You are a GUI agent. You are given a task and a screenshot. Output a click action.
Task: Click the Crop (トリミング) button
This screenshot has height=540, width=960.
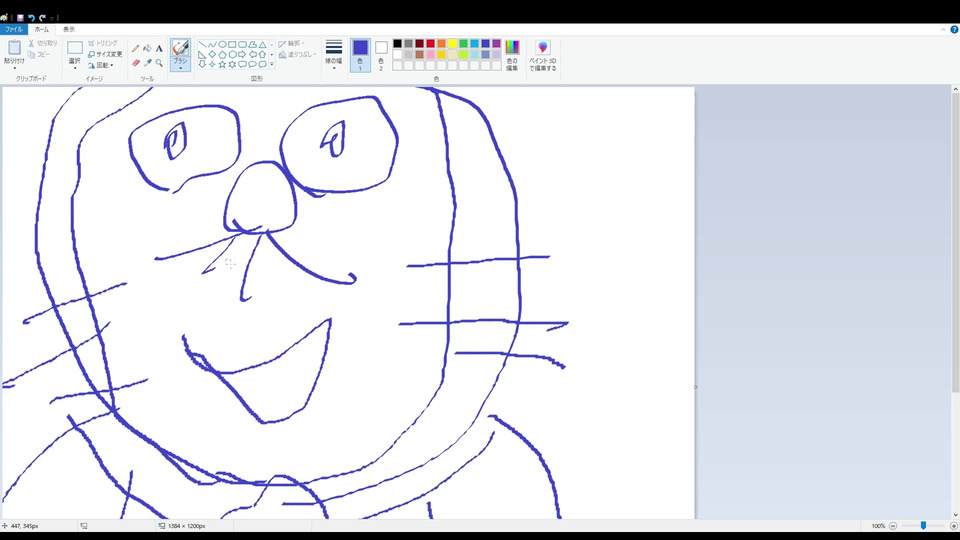(102, 43)
